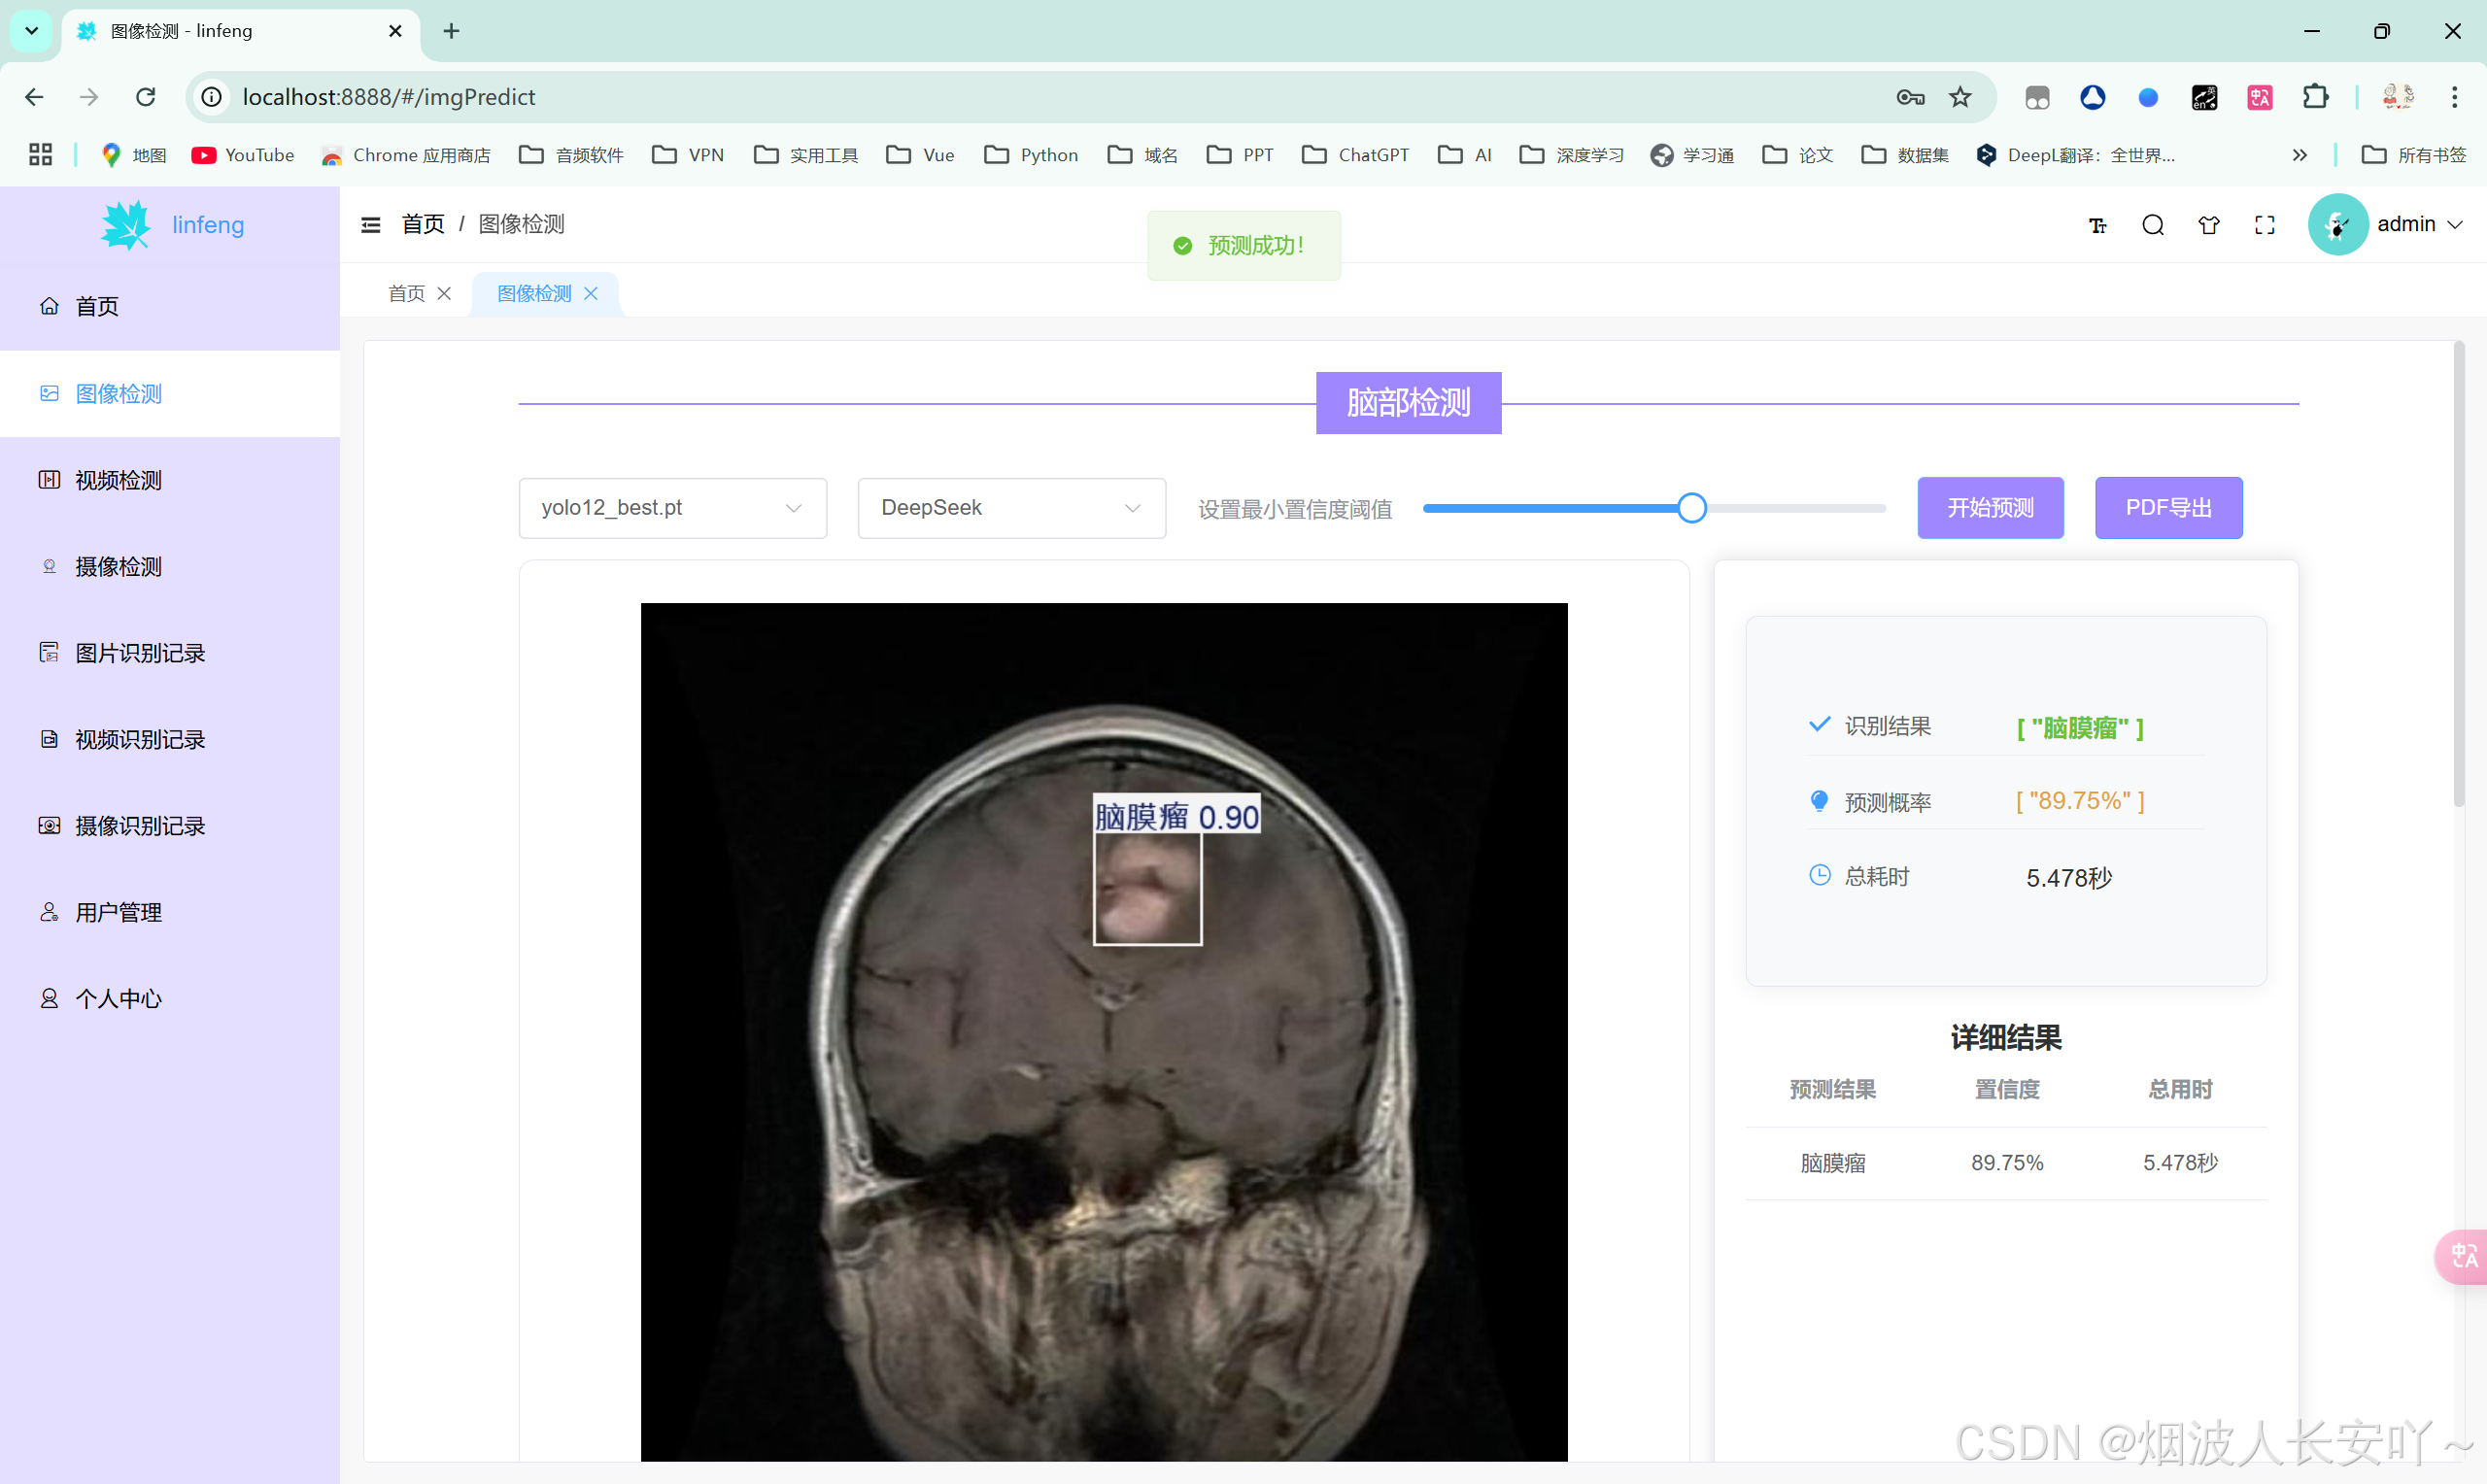The height and width of the screenshot is (1484, 2487).
Task: Collapse the sidebar with hamburger icon
Action: 370,225
